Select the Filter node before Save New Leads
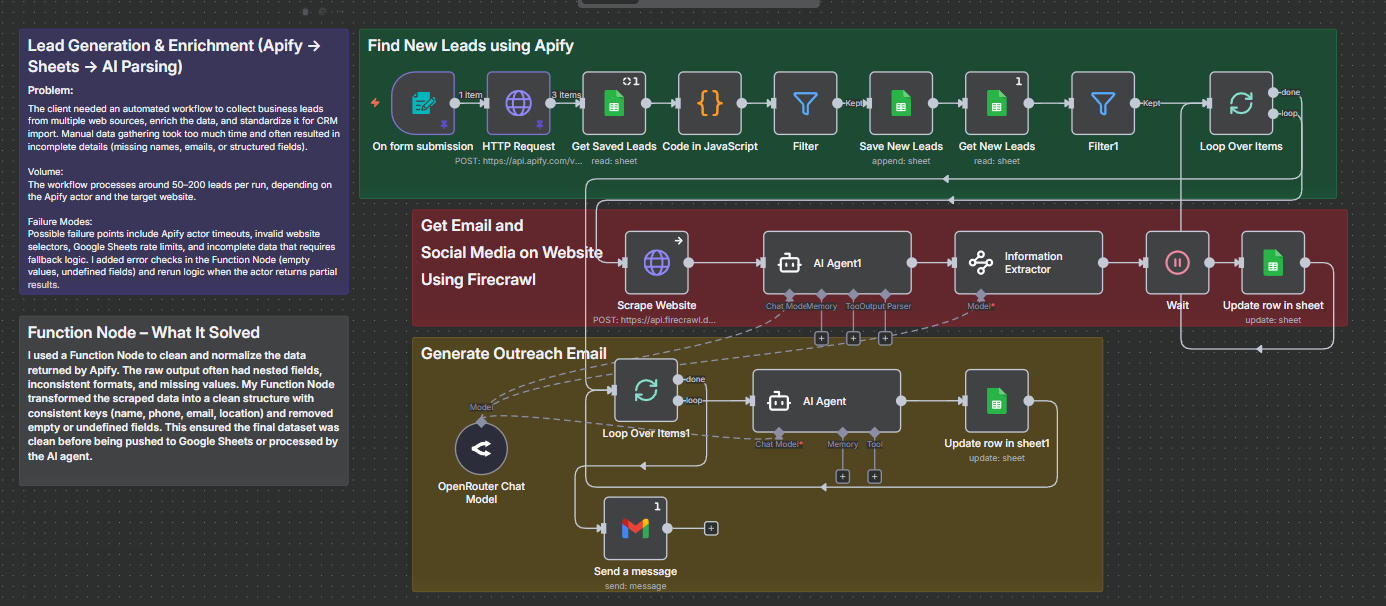Screen dimensions: 1386x606 tap(805, 103)
